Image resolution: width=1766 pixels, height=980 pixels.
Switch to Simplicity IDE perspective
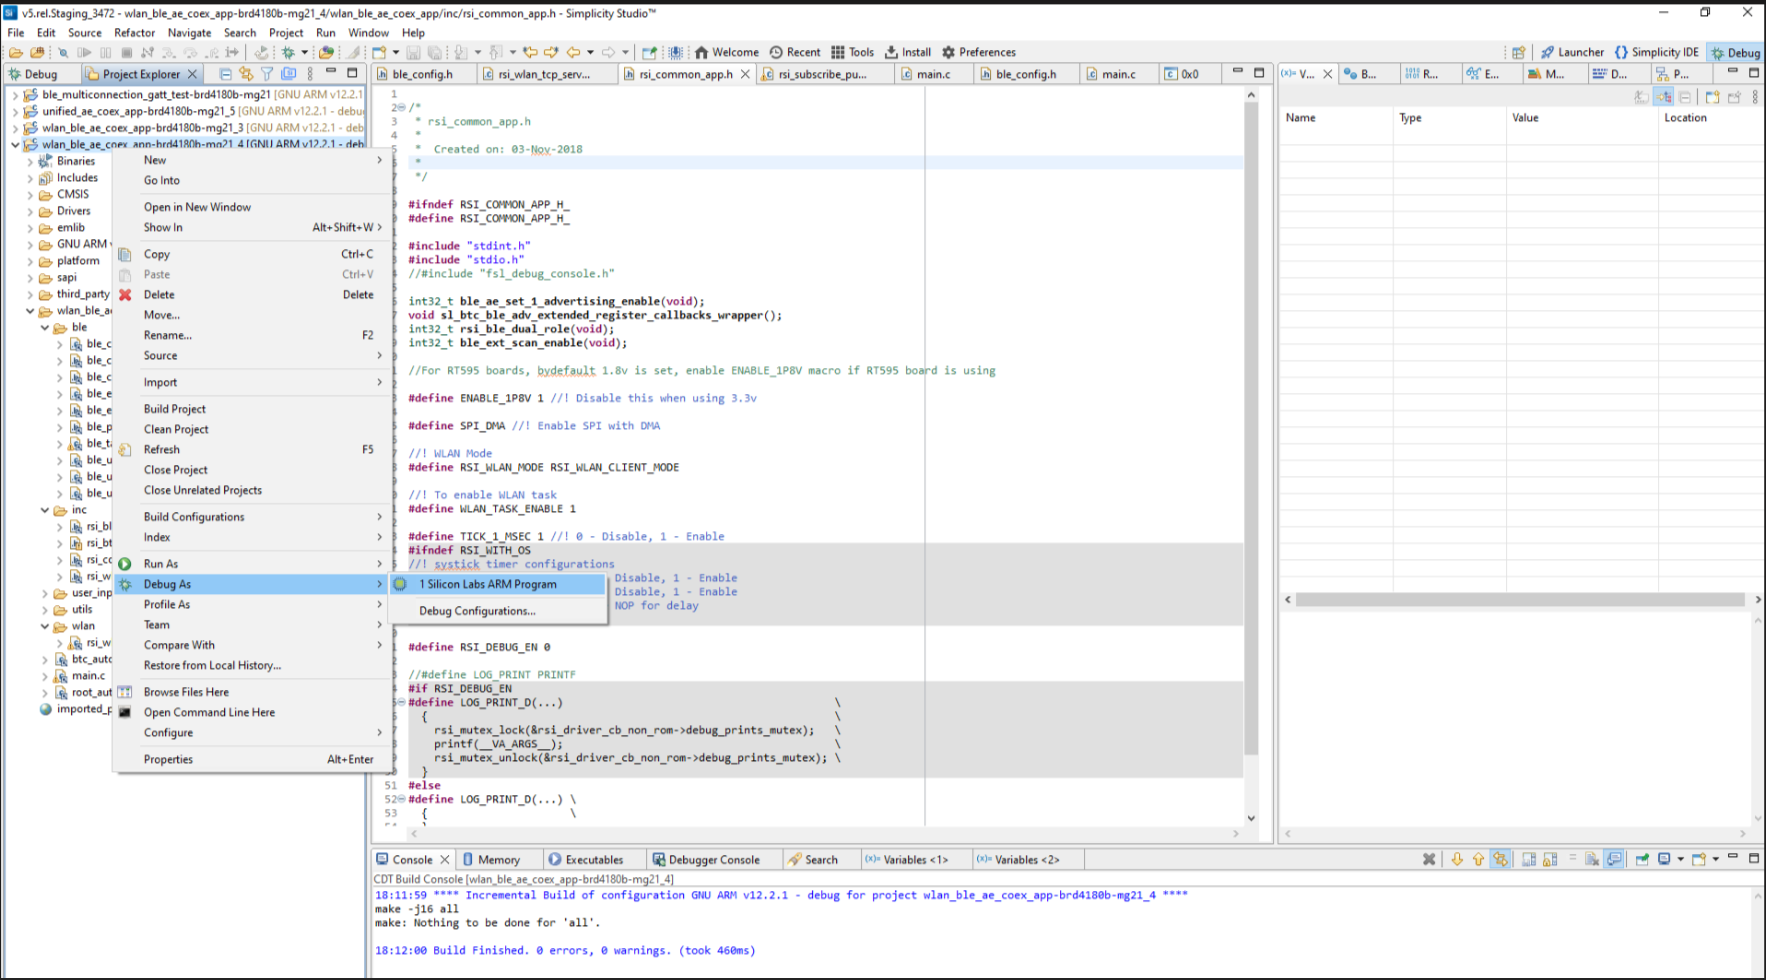coord(1656,52)
